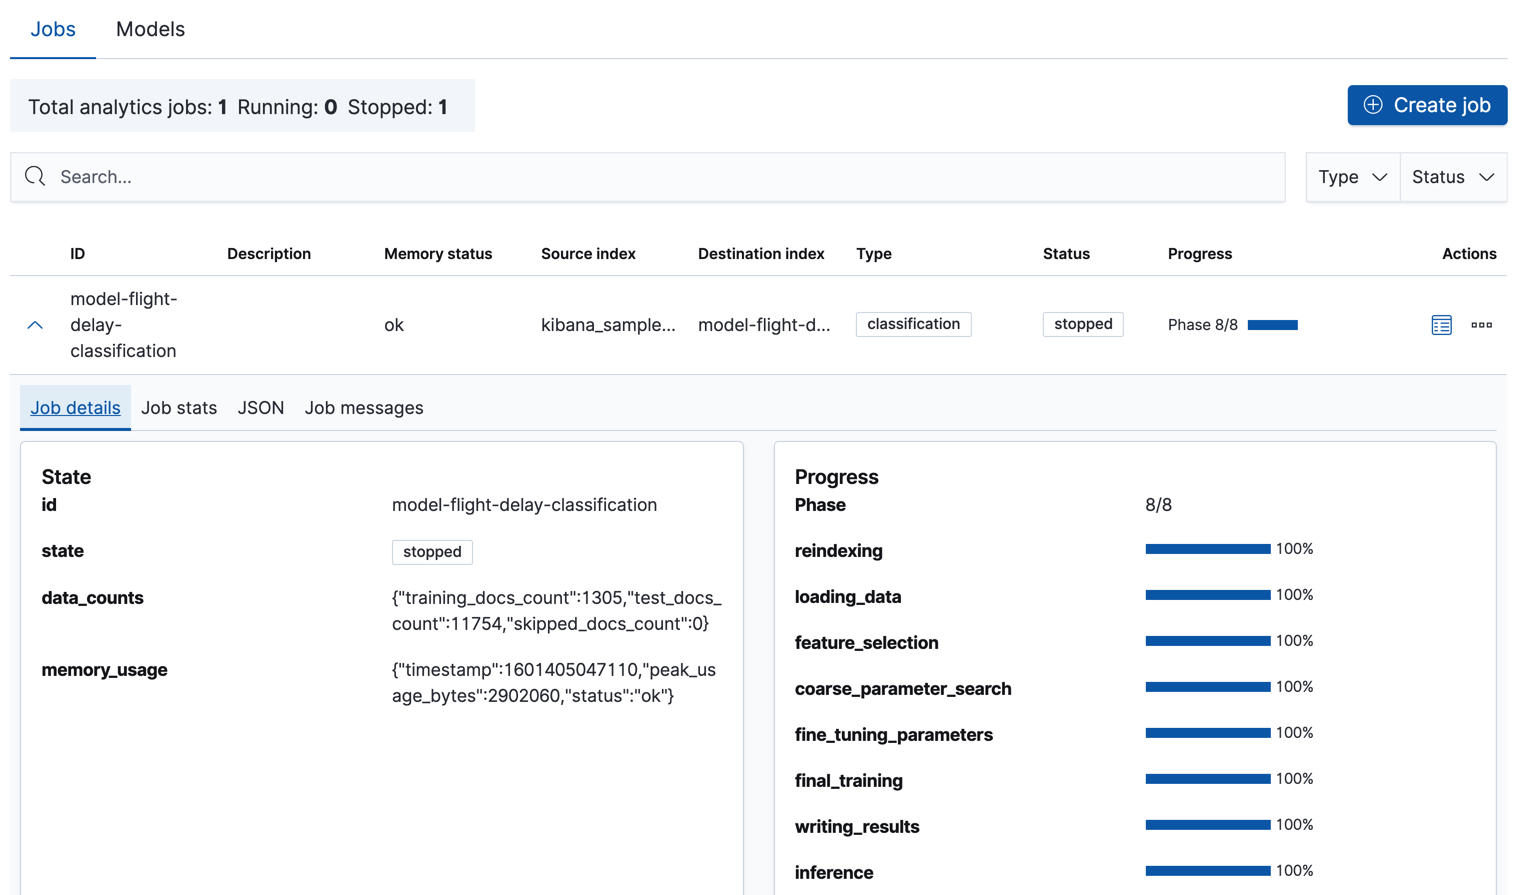Open the Status filter dropdown
Screen dimensions: 1521x895
(x=1452, y=176)
